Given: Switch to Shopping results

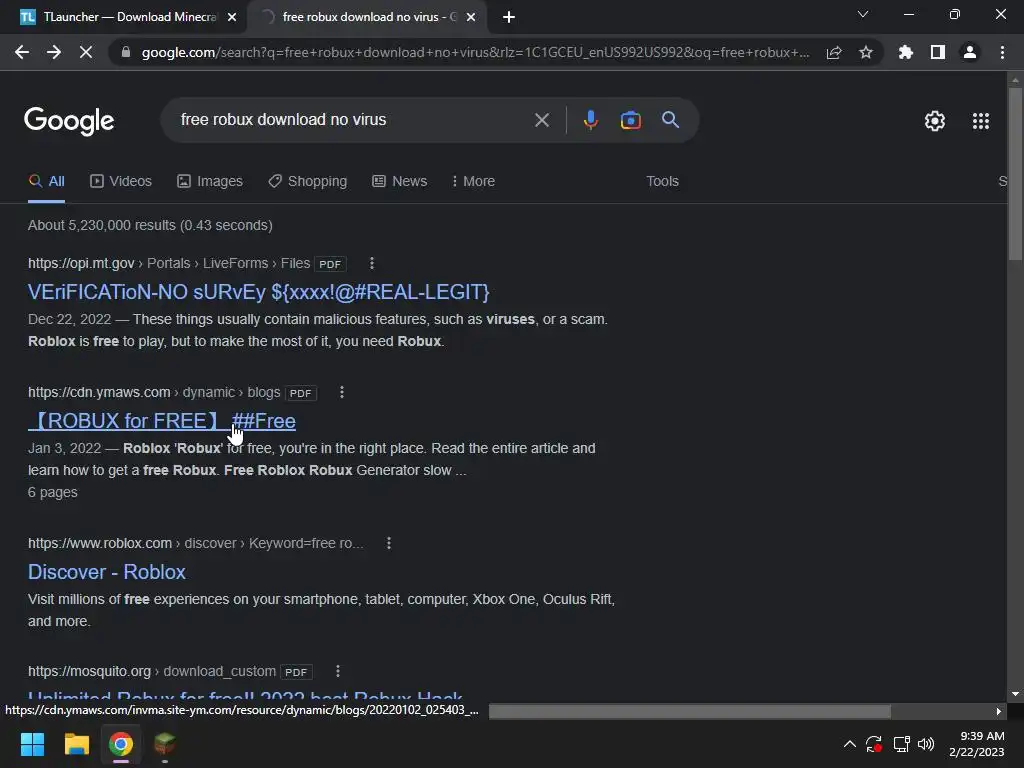Looking at the screenshot, I should [308, 182].
